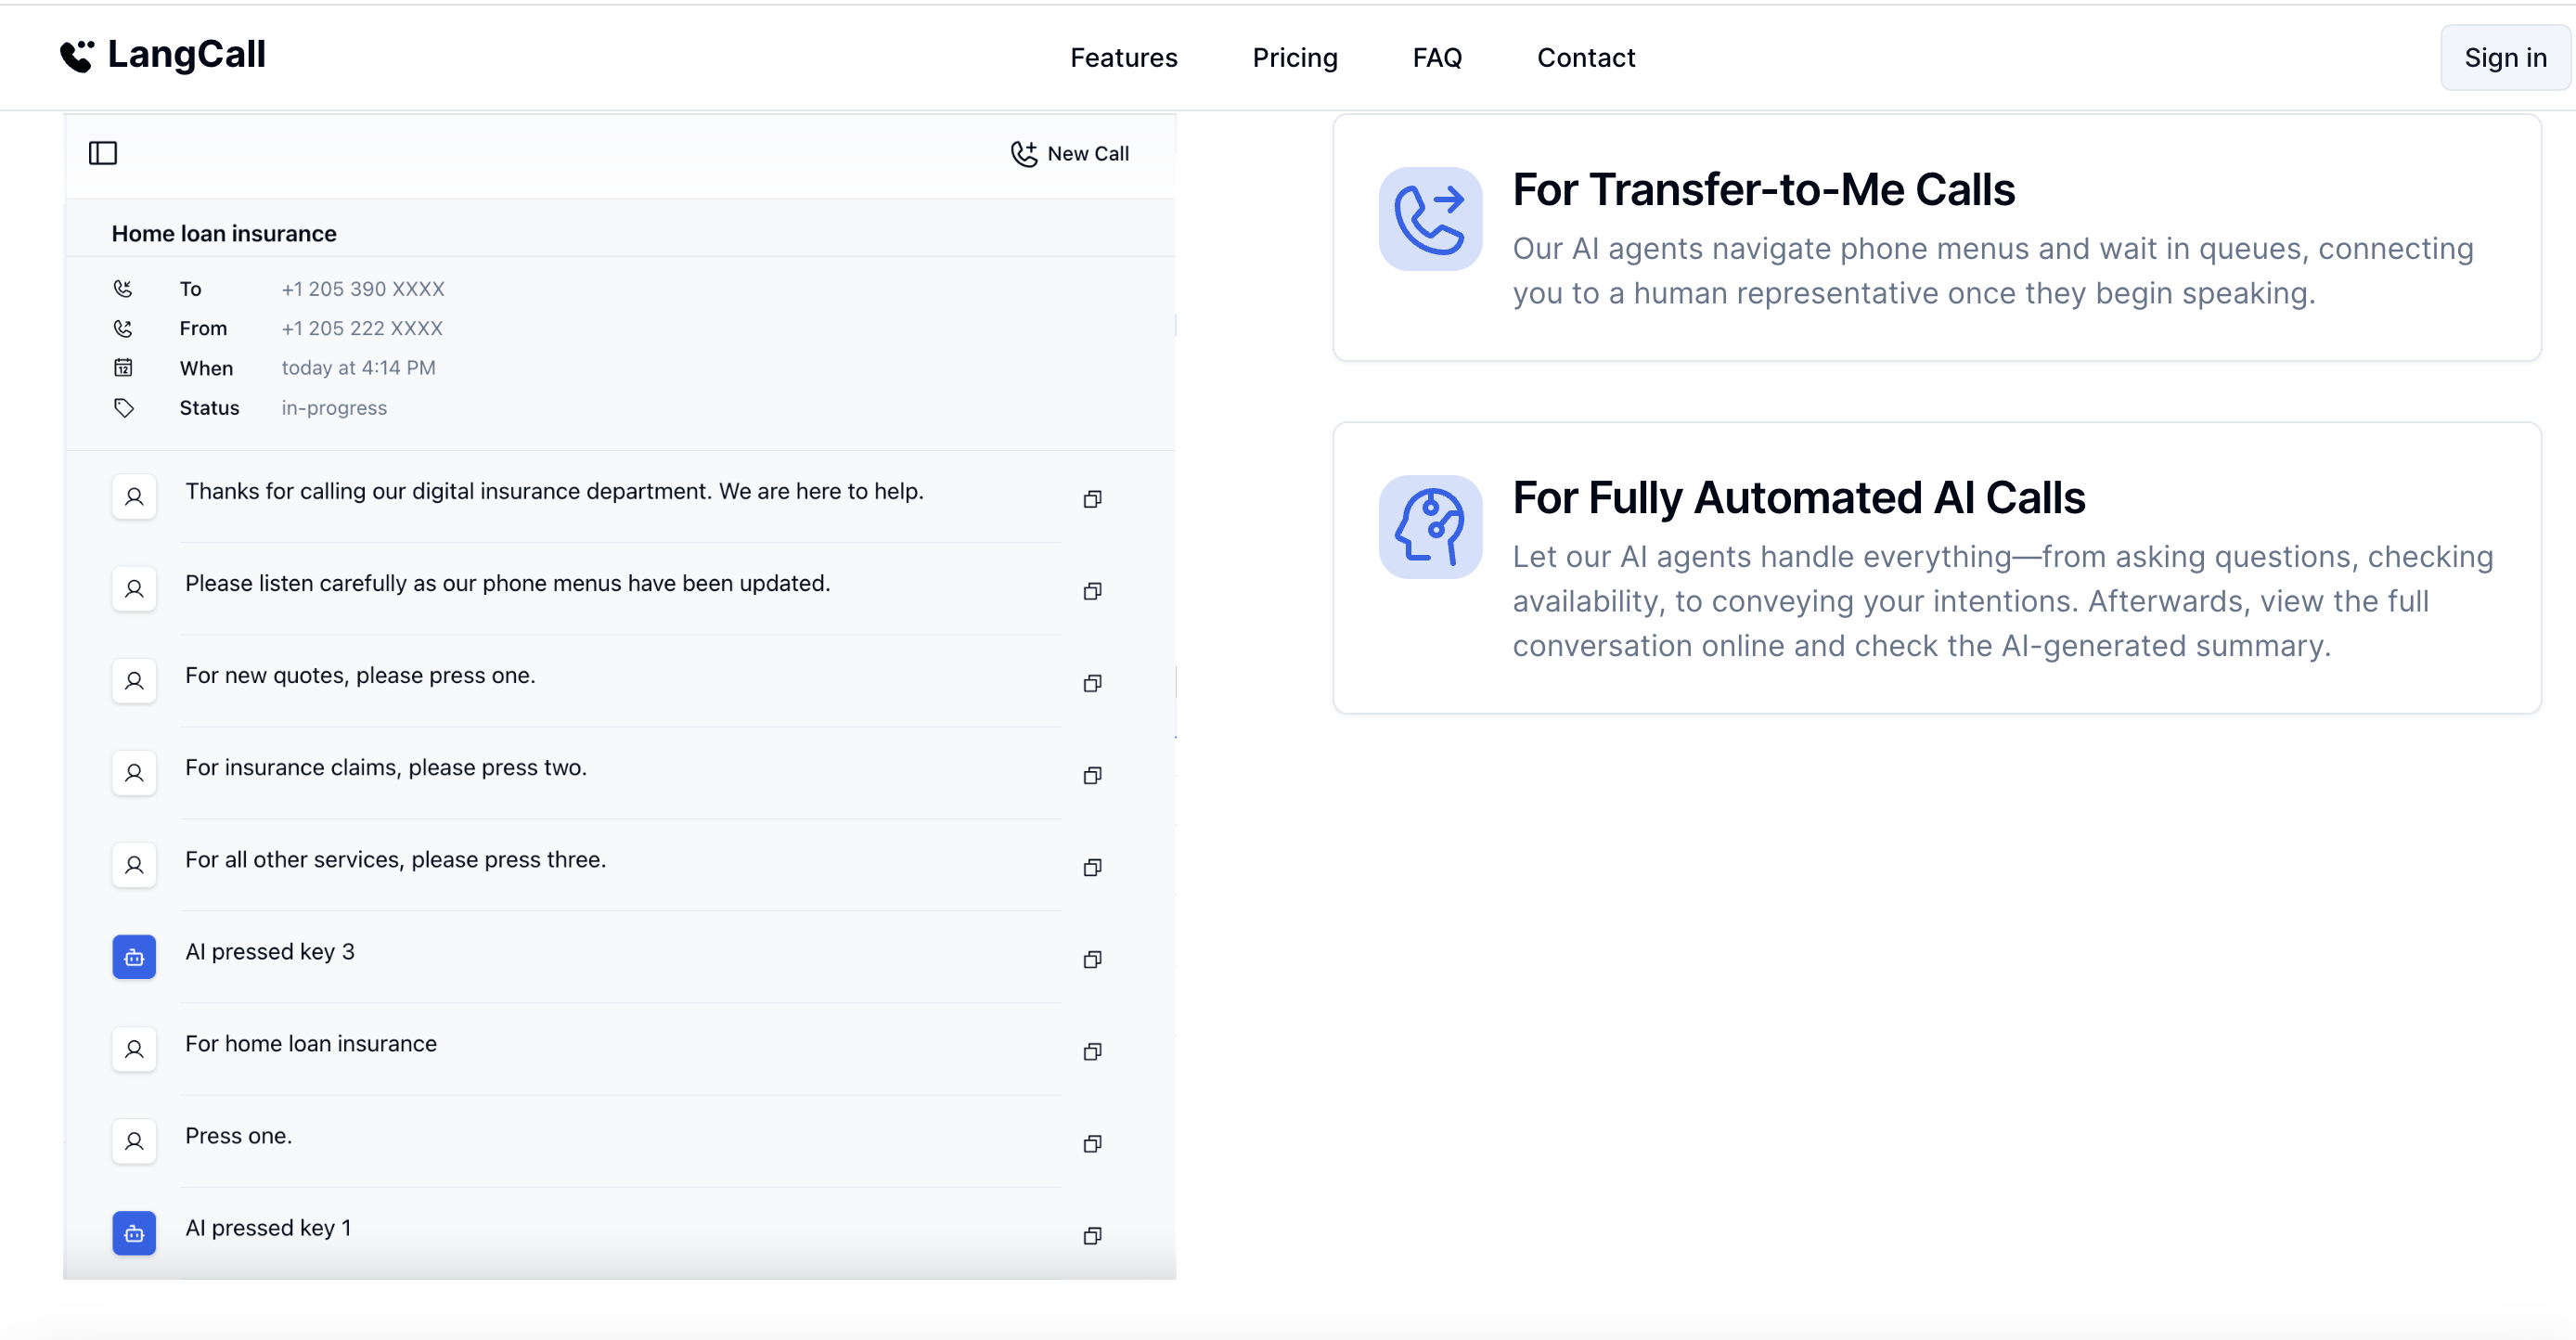Go to the FAQ section
Image resolution: width=2576 pixels, height=1340 pixels.
tap(1436, 58)
